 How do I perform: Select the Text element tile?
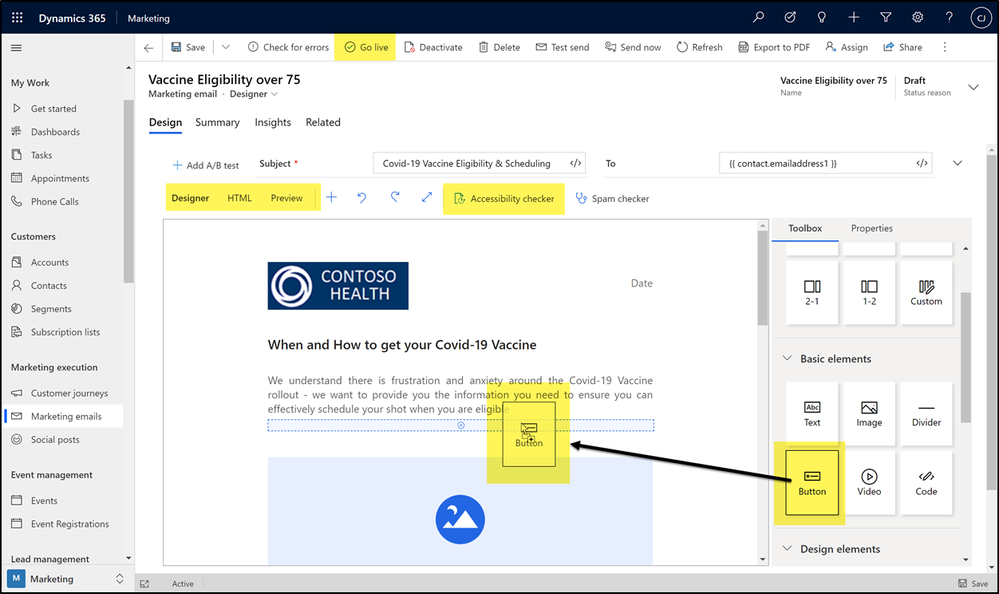(x=812, y=414)
